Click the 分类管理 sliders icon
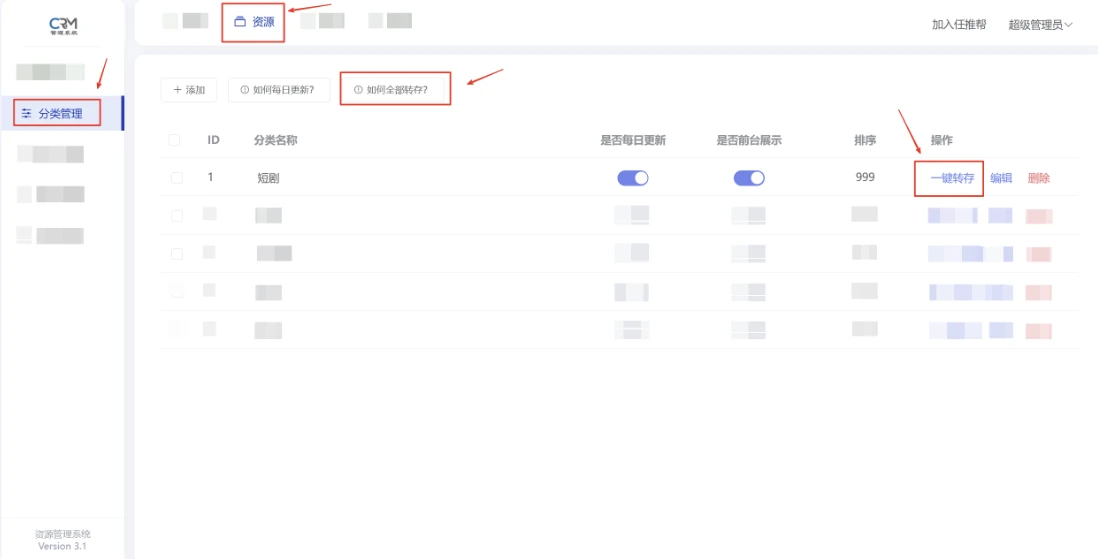Viewport: 1098px width, 559px height. (x=26, y=114)
